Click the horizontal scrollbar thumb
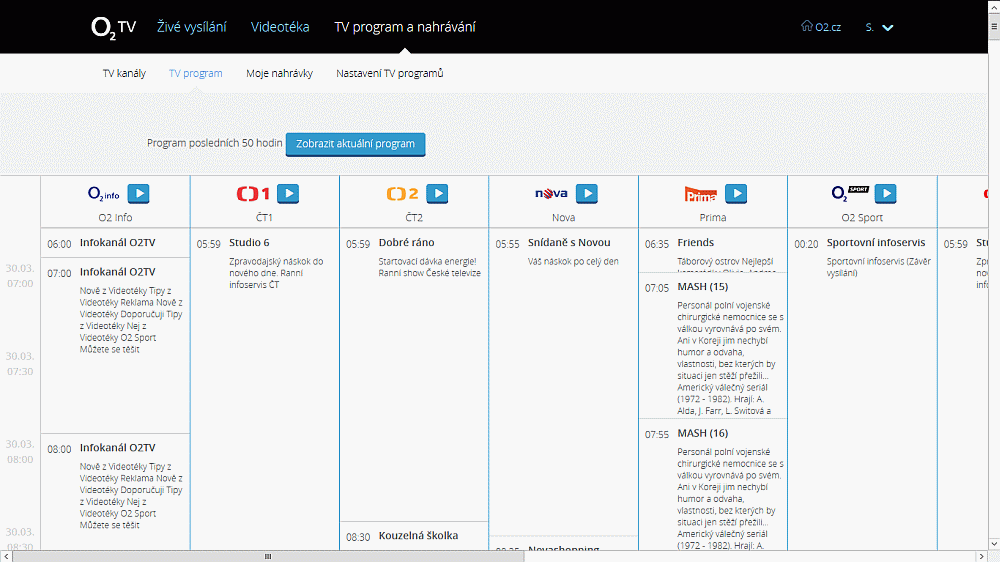 click(x=268, y=556)
